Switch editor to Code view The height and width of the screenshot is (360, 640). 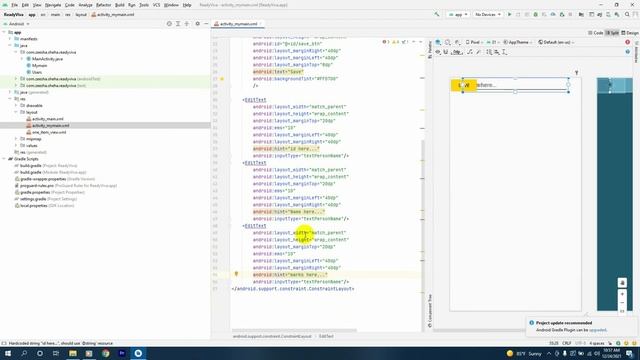pos(596,33)
